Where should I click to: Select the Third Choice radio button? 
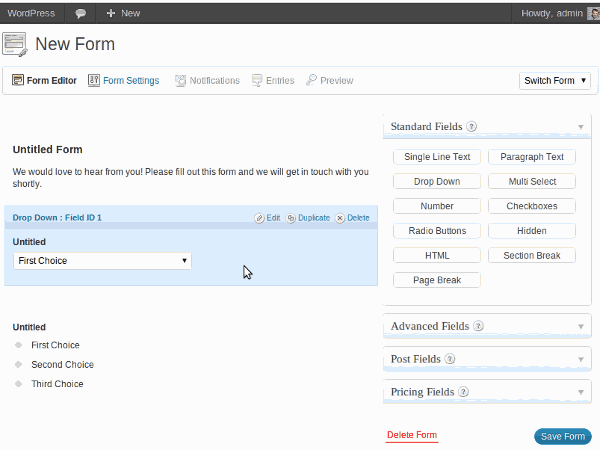point(18,384)
